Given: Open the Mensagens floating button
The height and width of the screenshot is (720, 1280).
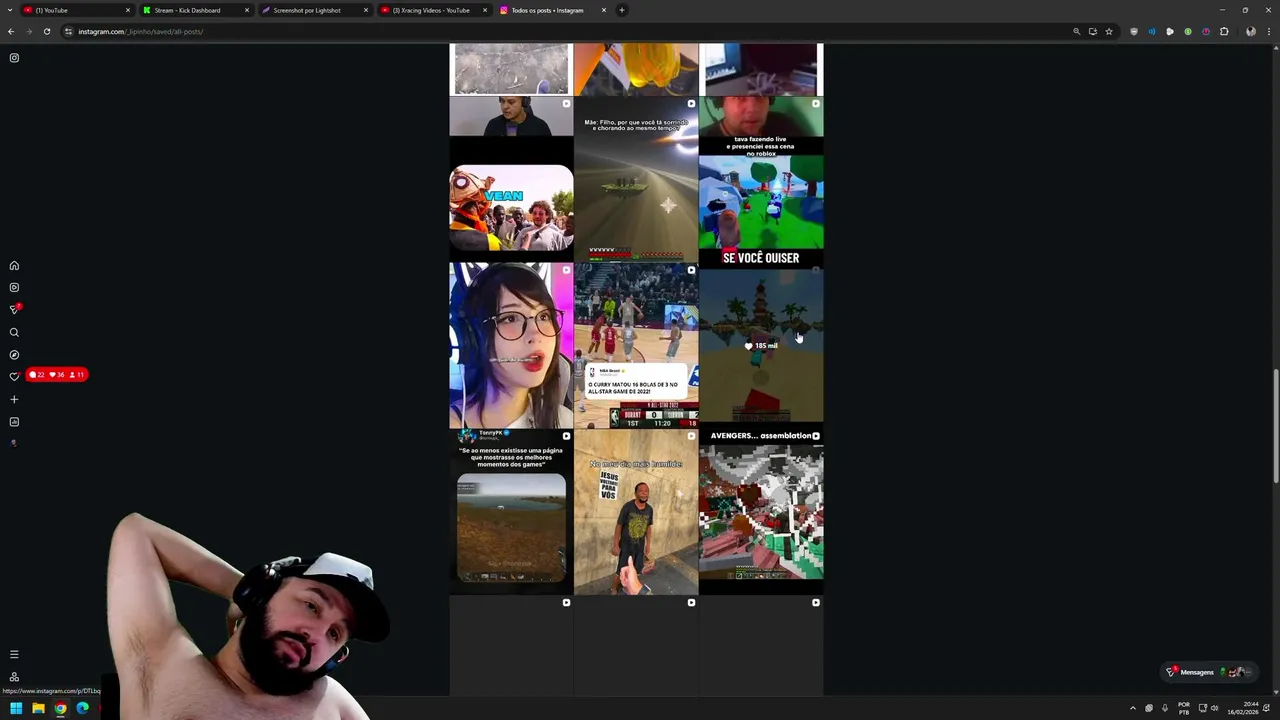Looking at the screenshot, I should (1207, 672).
